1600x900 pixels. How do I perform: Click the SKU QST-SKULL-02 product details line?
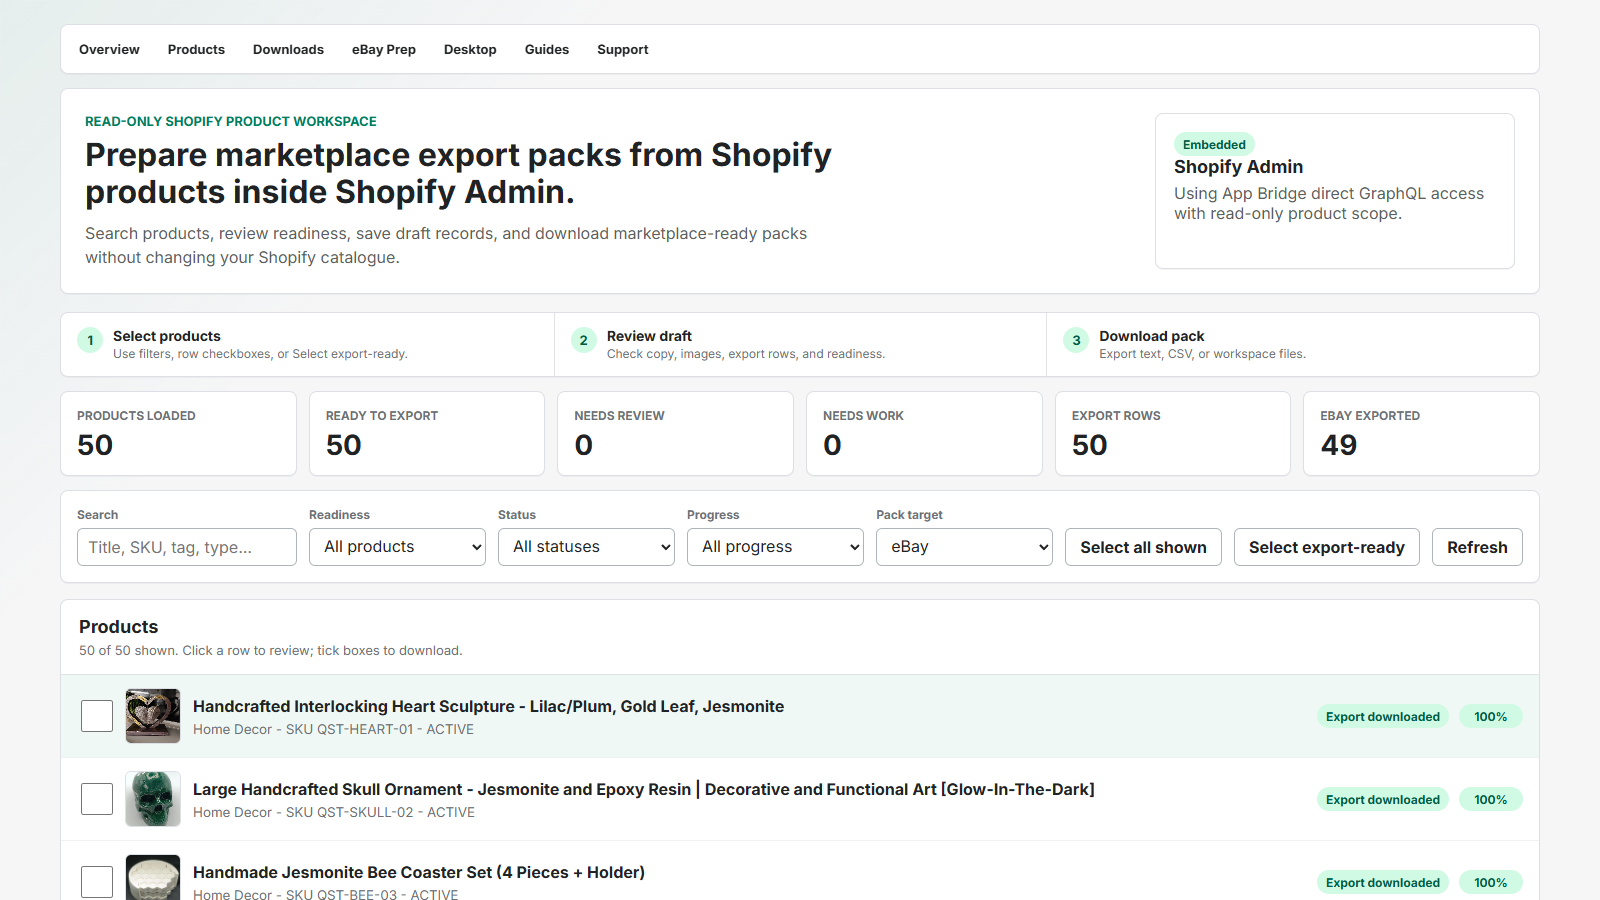click(334, 812)
